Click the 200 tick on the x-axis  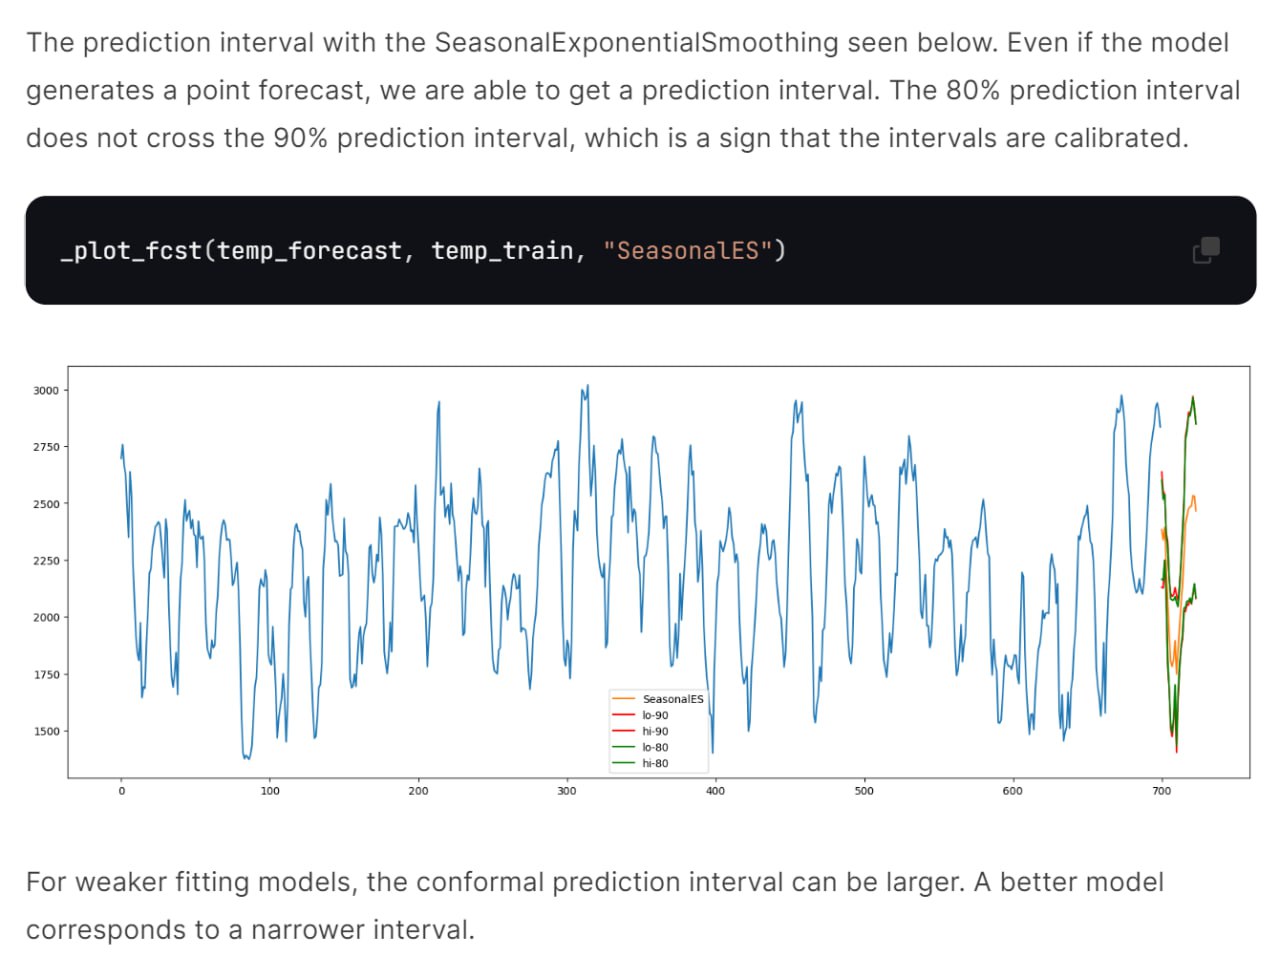tap(418, 791)
